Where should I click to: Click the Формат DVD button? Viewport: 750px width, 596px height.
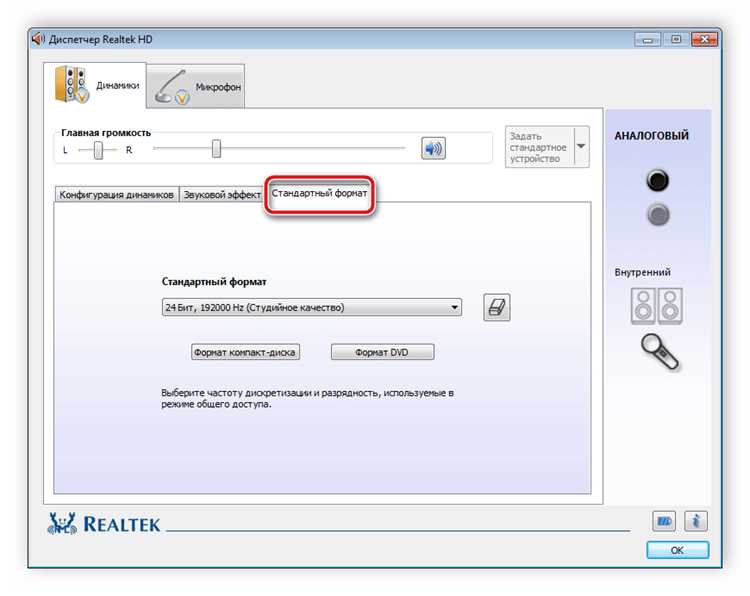pos(382,352)
